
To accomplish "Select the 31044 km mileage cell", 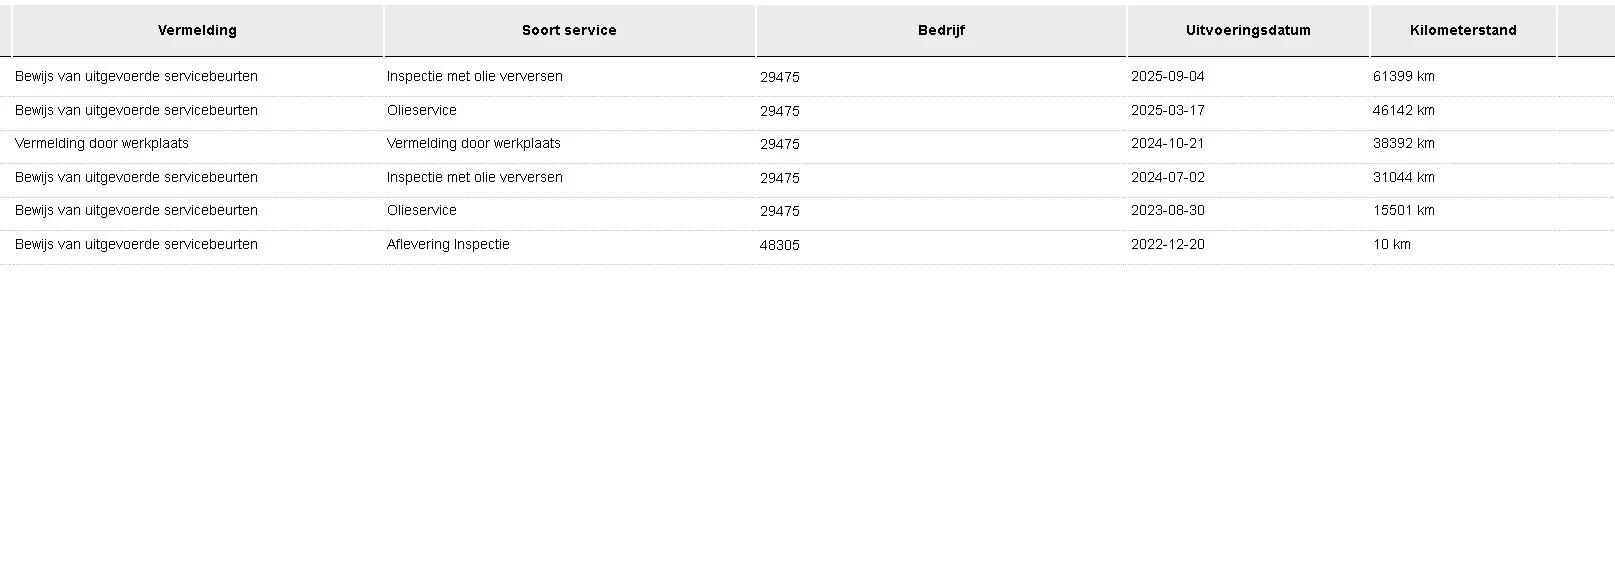I will (x=1404, y=177).
